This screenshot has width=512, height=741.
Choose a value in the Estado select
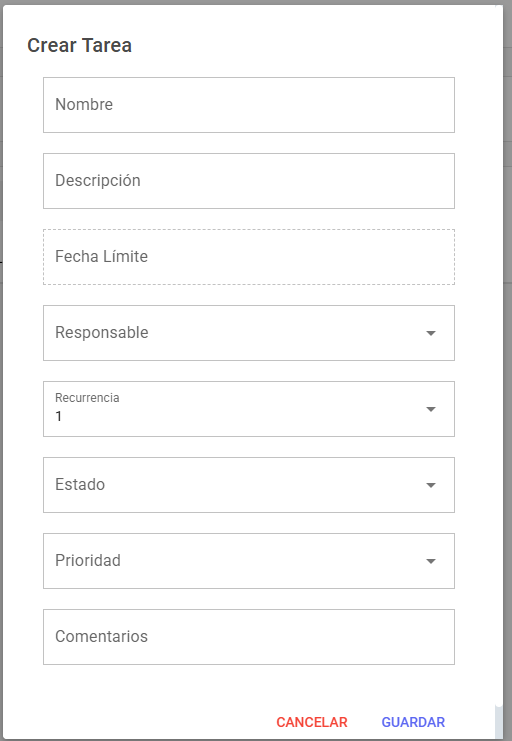coord(249,485)
